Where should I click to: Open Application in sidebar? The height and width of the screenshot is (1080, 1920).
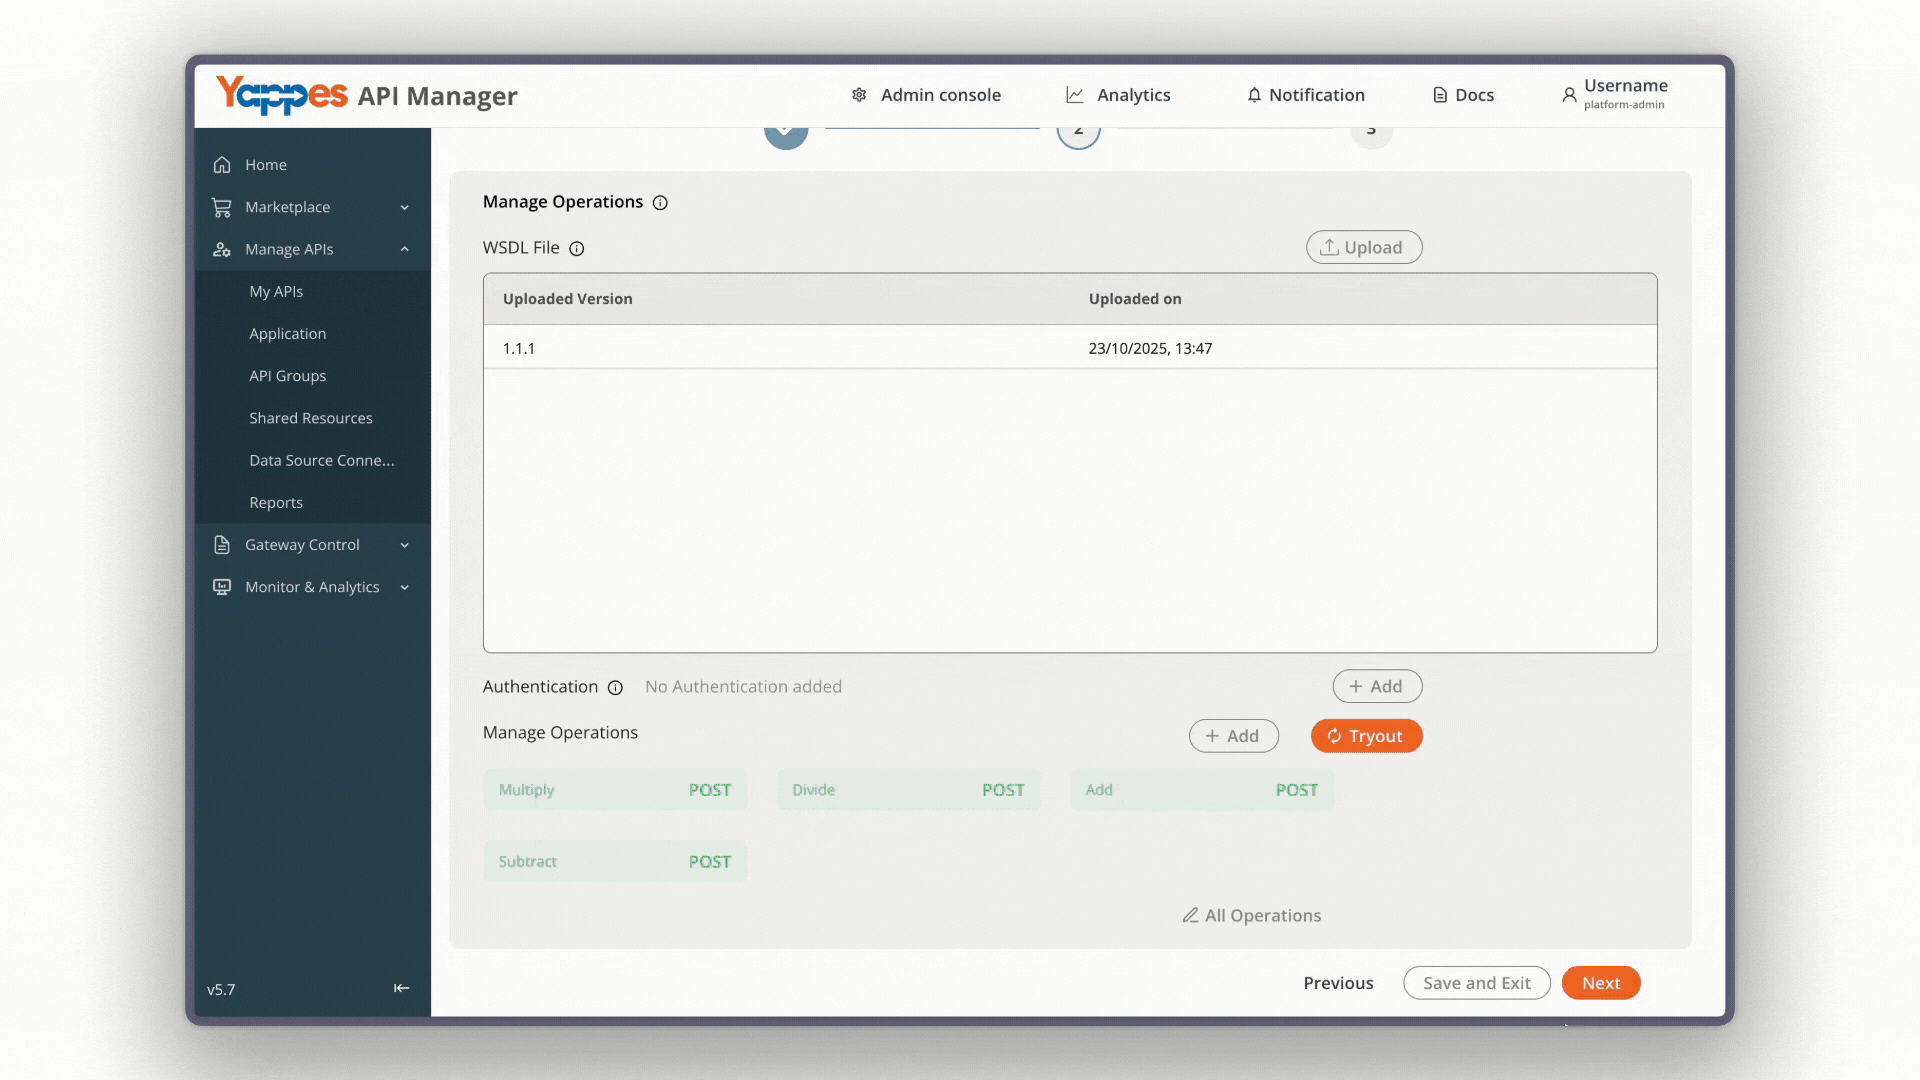(288, 334)
